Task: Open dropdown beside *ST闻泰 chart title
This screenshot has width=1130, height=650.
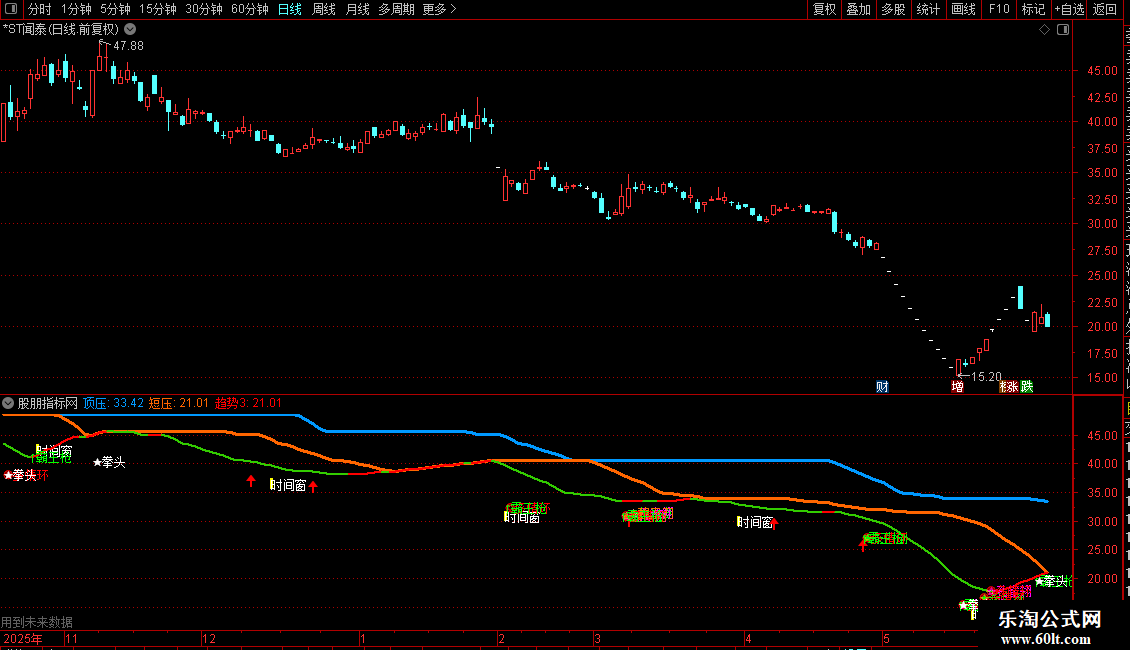Action: tap(130, 30)
